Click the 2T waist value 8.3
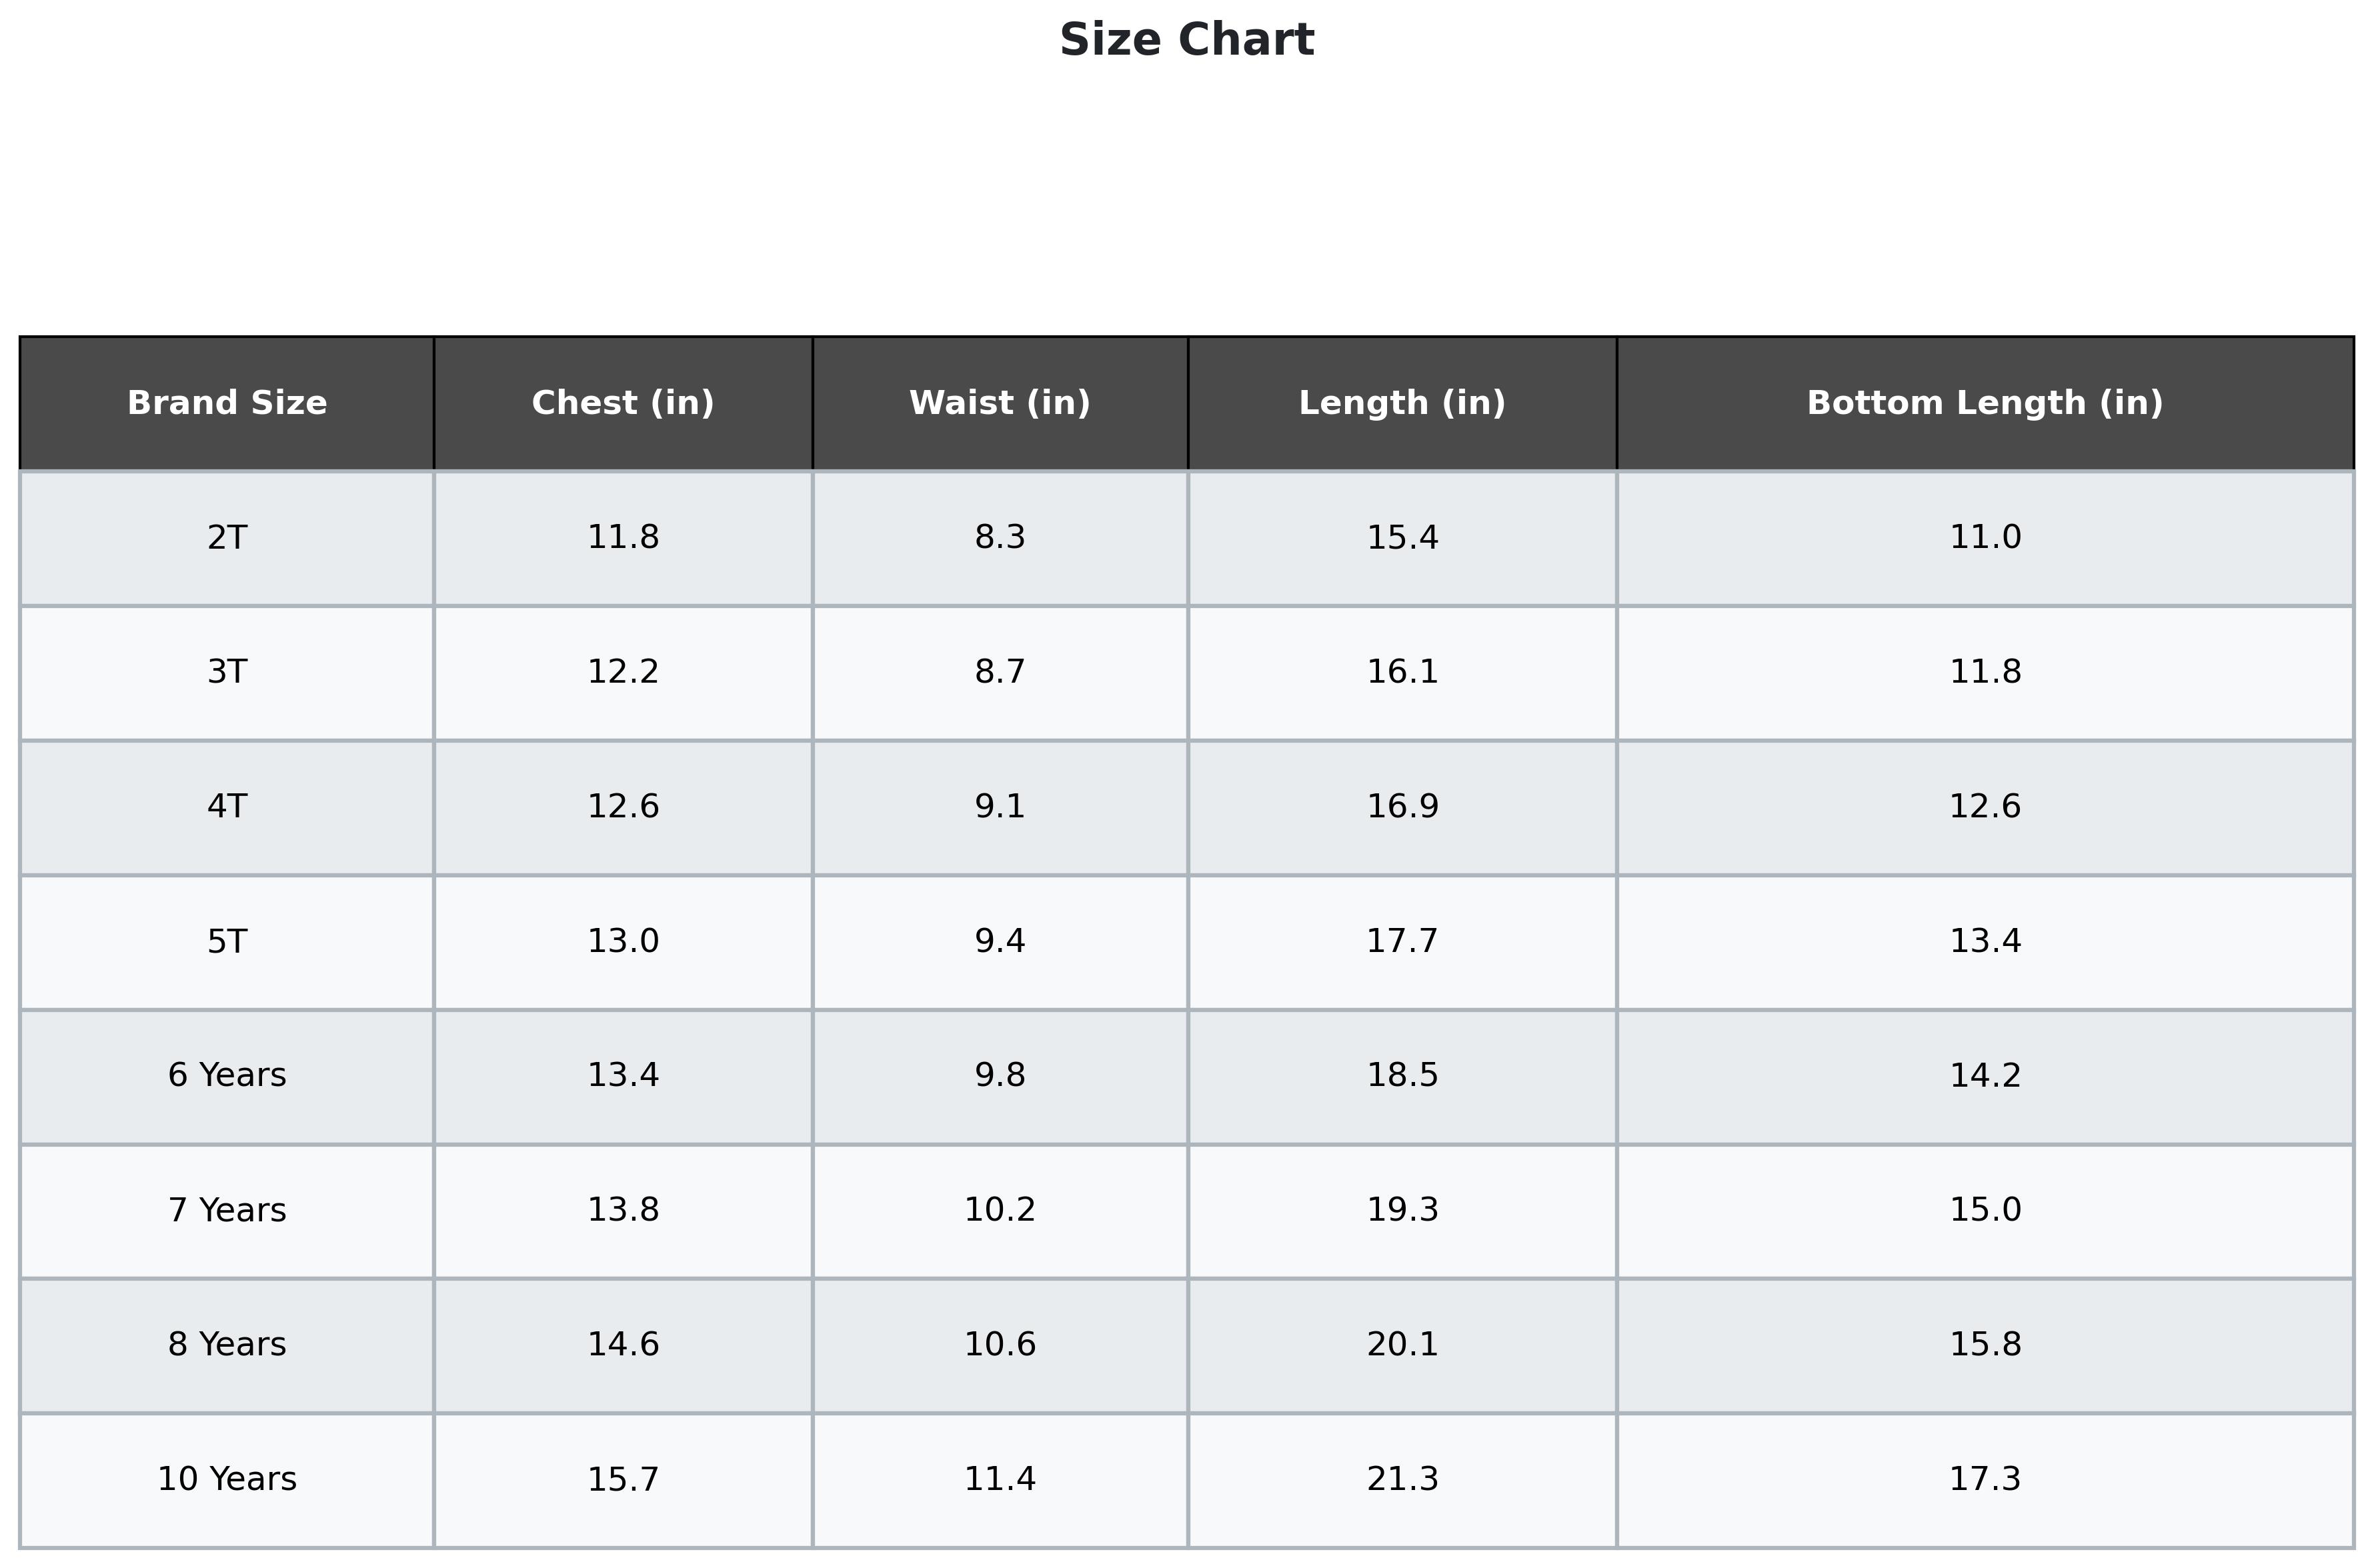Image resolution: width=2374 pixels, height=1568 pixels. point(1000,538)
